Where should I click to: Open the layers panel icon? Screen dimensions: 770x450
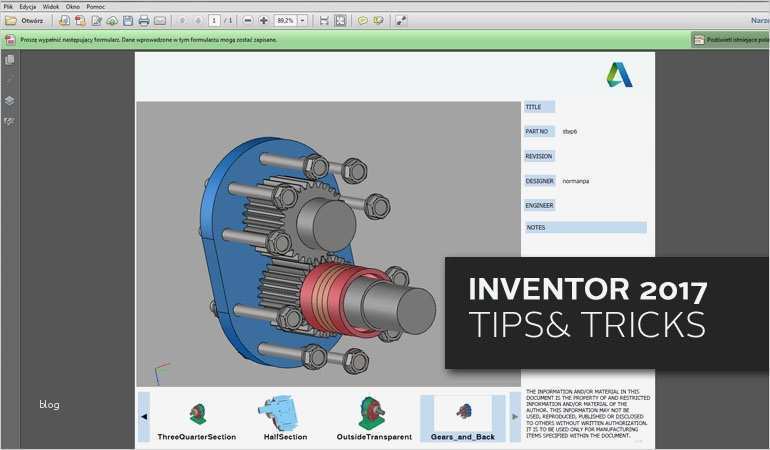[9, 101]
